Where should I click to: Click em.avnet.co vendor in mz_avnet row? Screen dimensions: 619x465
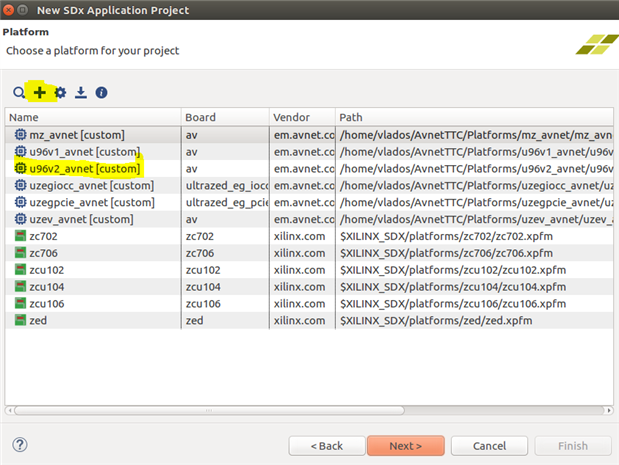304,135
